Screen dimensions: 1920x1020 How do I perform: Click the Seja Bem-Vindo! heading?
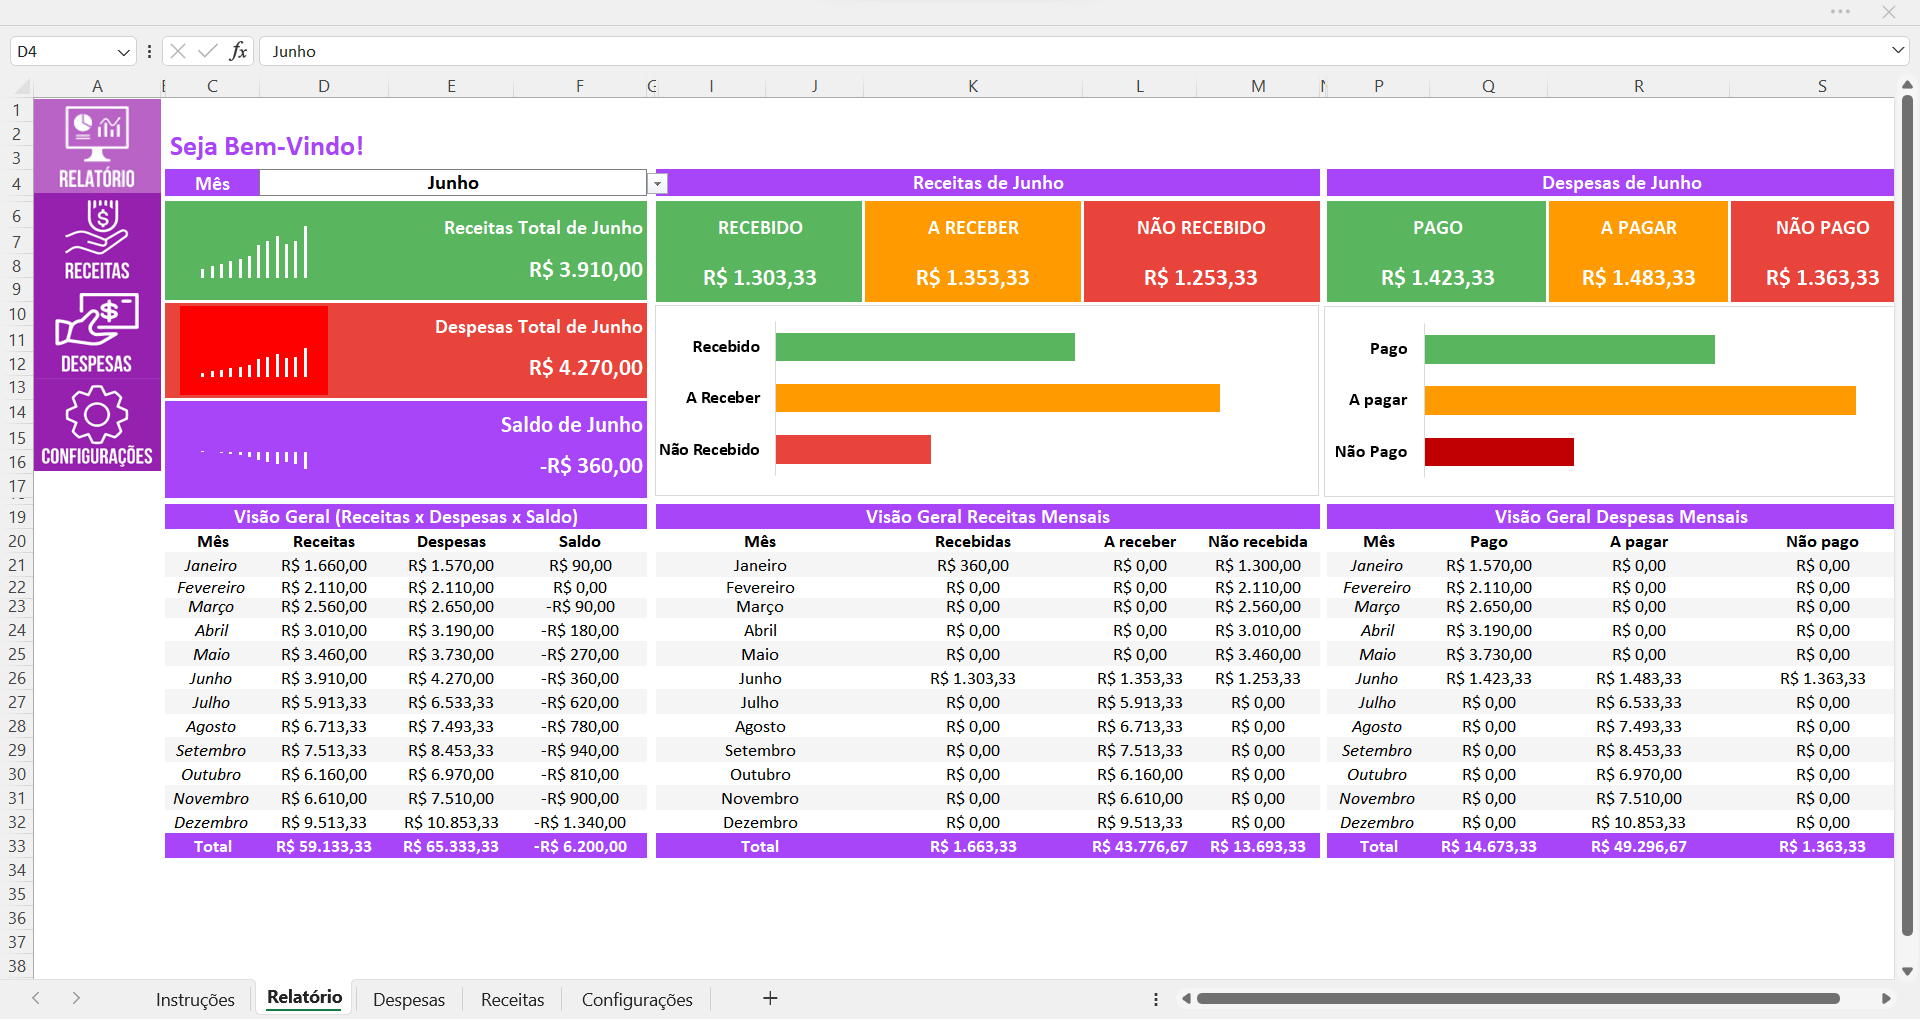(267, 146)
